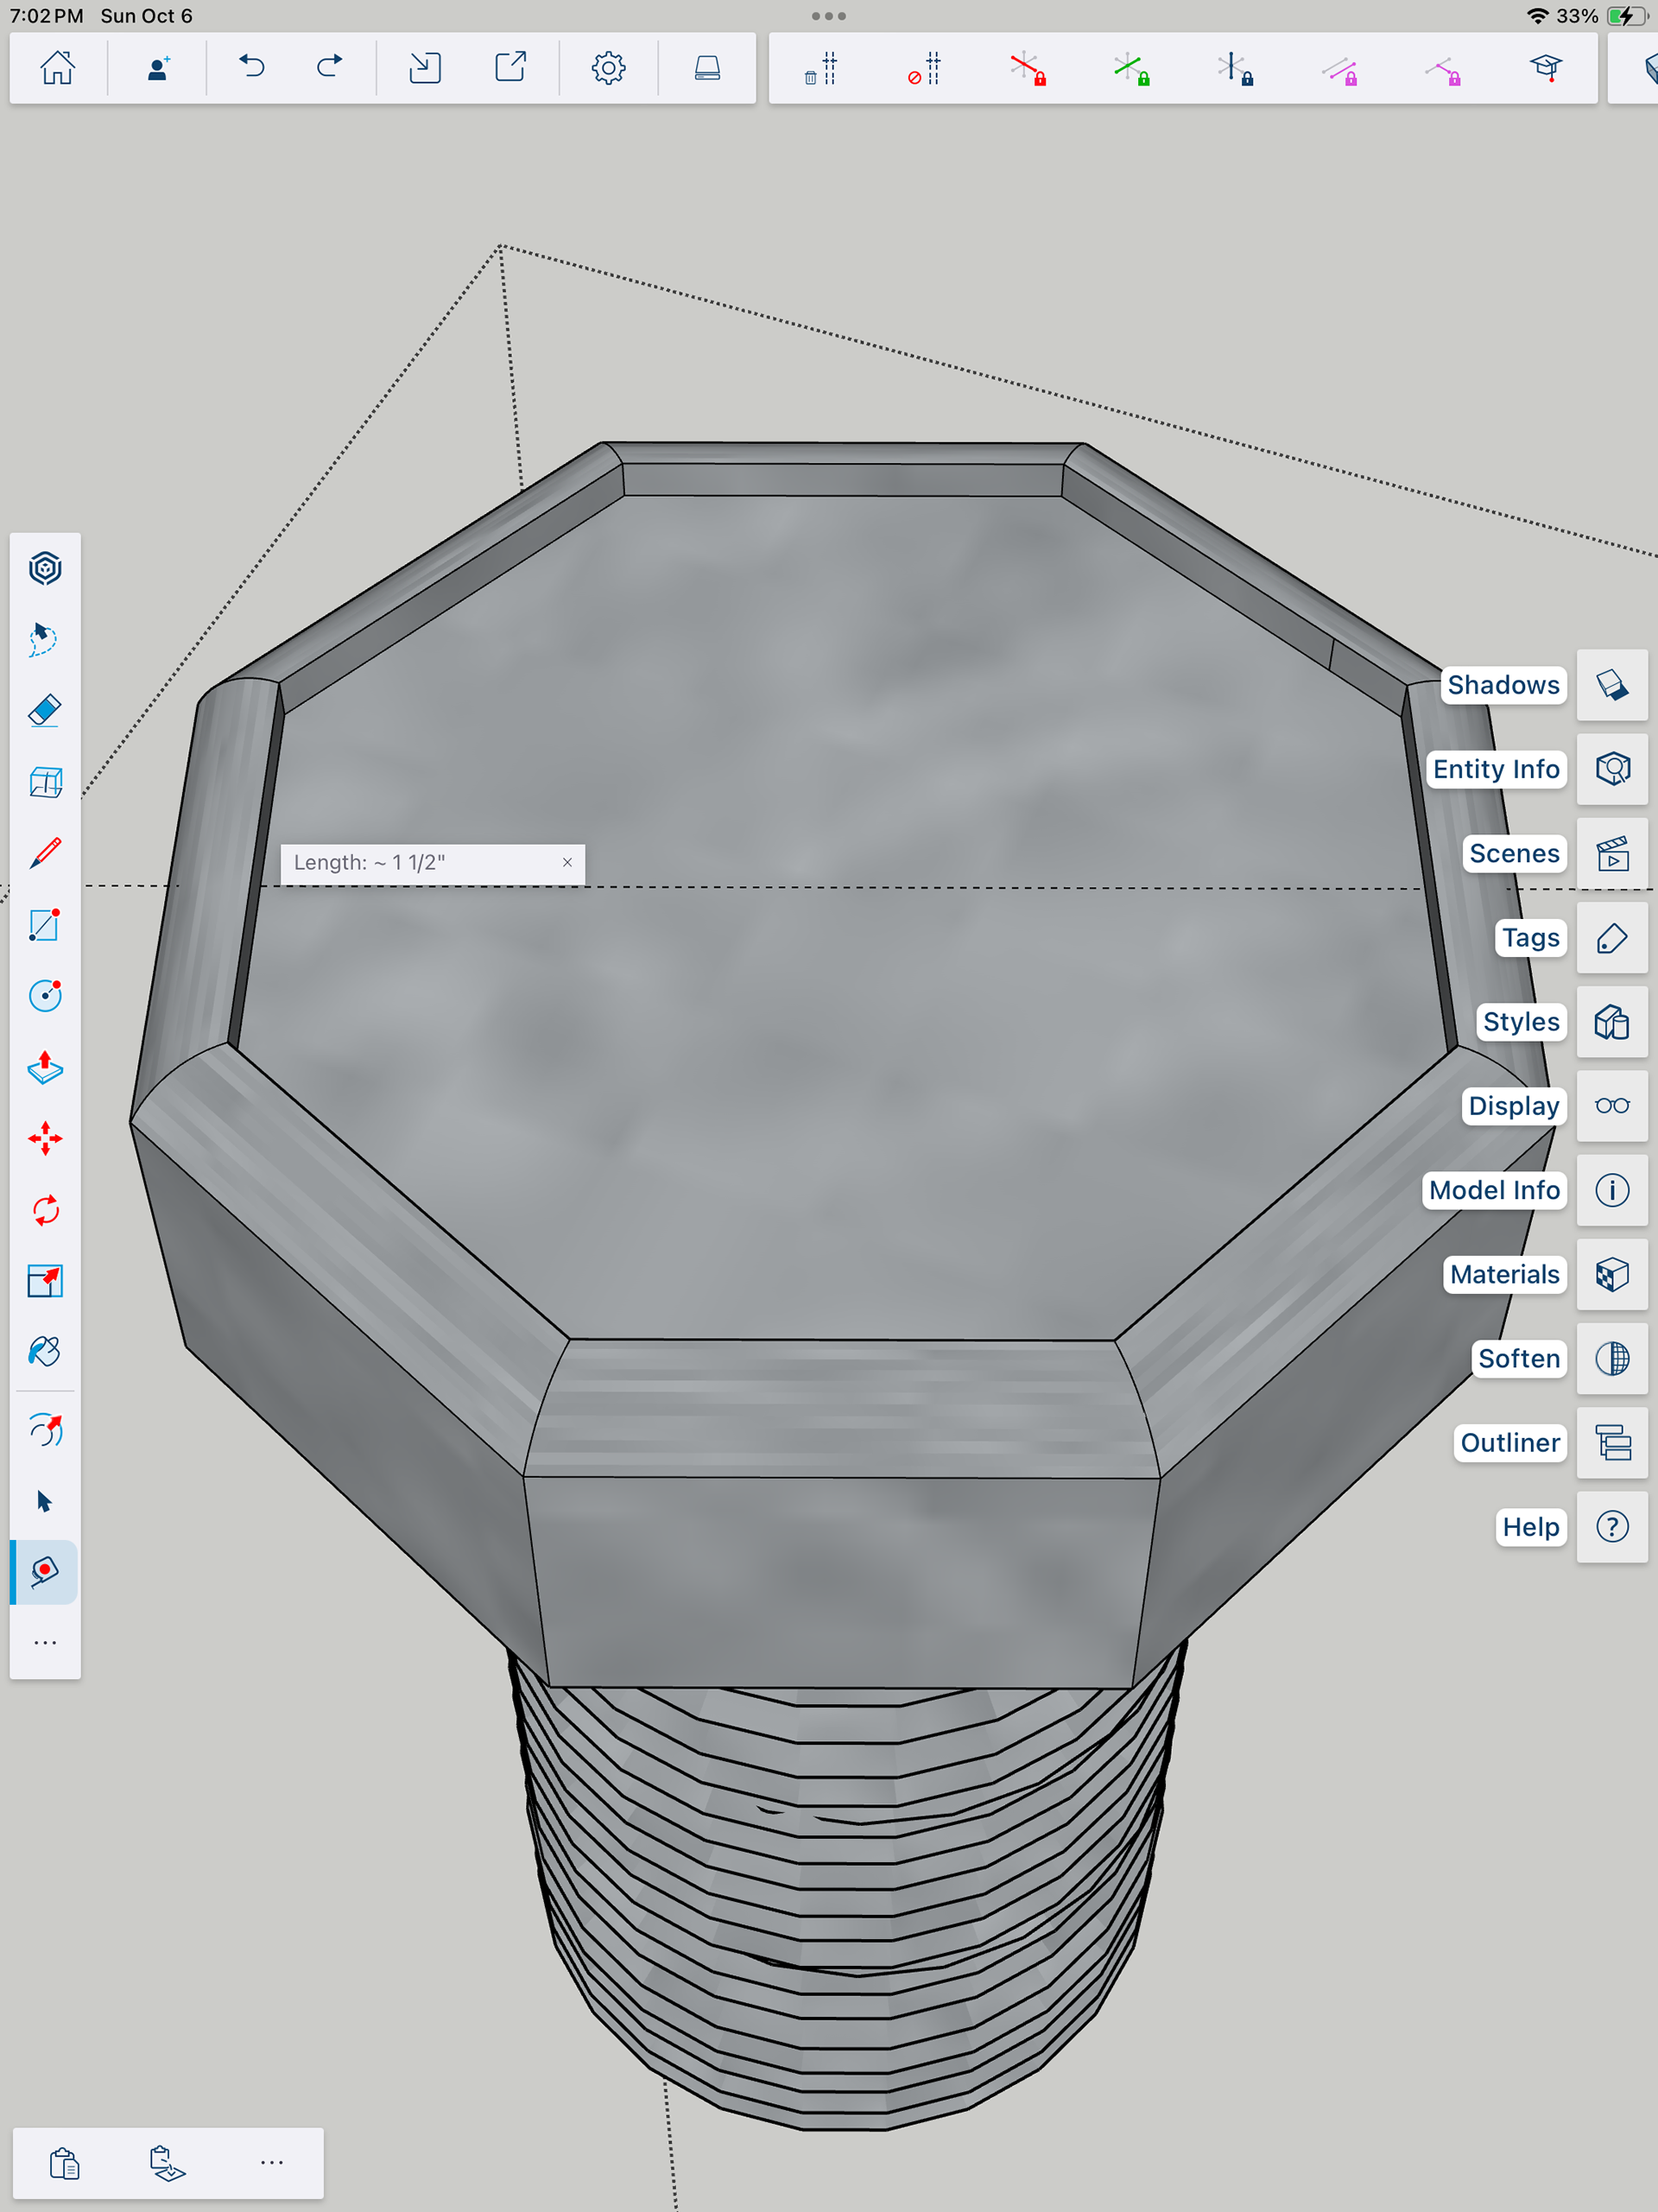Activate the Orbit tool
This screenshot has height=2212, width=1658.
(x=45, y=1431)
